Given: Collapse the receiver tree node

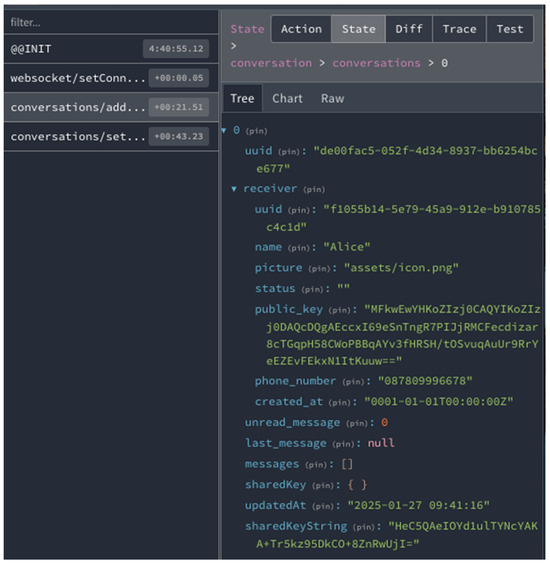Looking at the screenshot, I should tap(234, 189).
